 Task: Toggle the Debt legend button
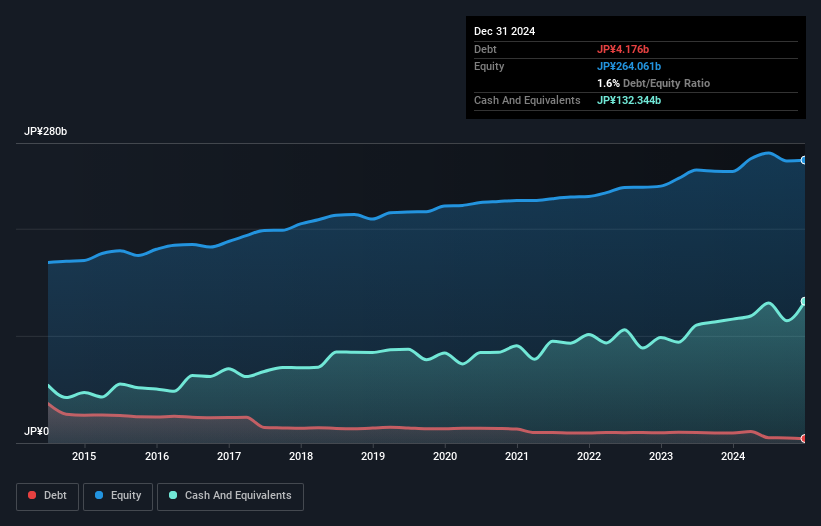(48, 496)
